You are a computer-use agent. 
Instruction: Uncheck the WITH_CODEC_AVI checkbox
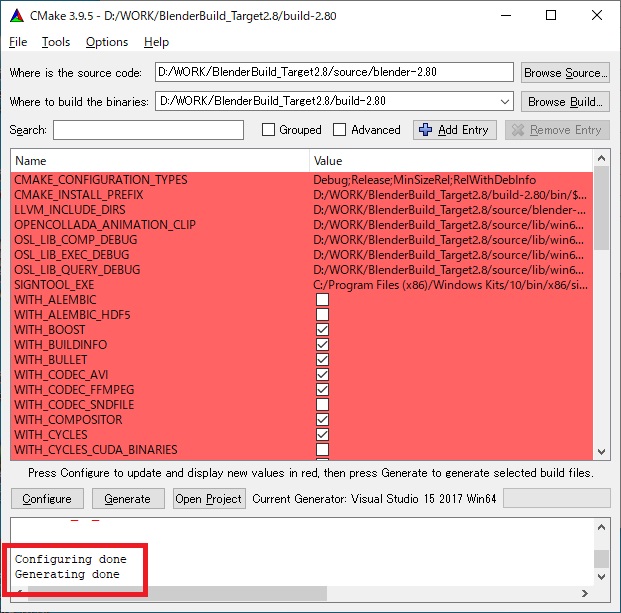(x=322, y=375)
